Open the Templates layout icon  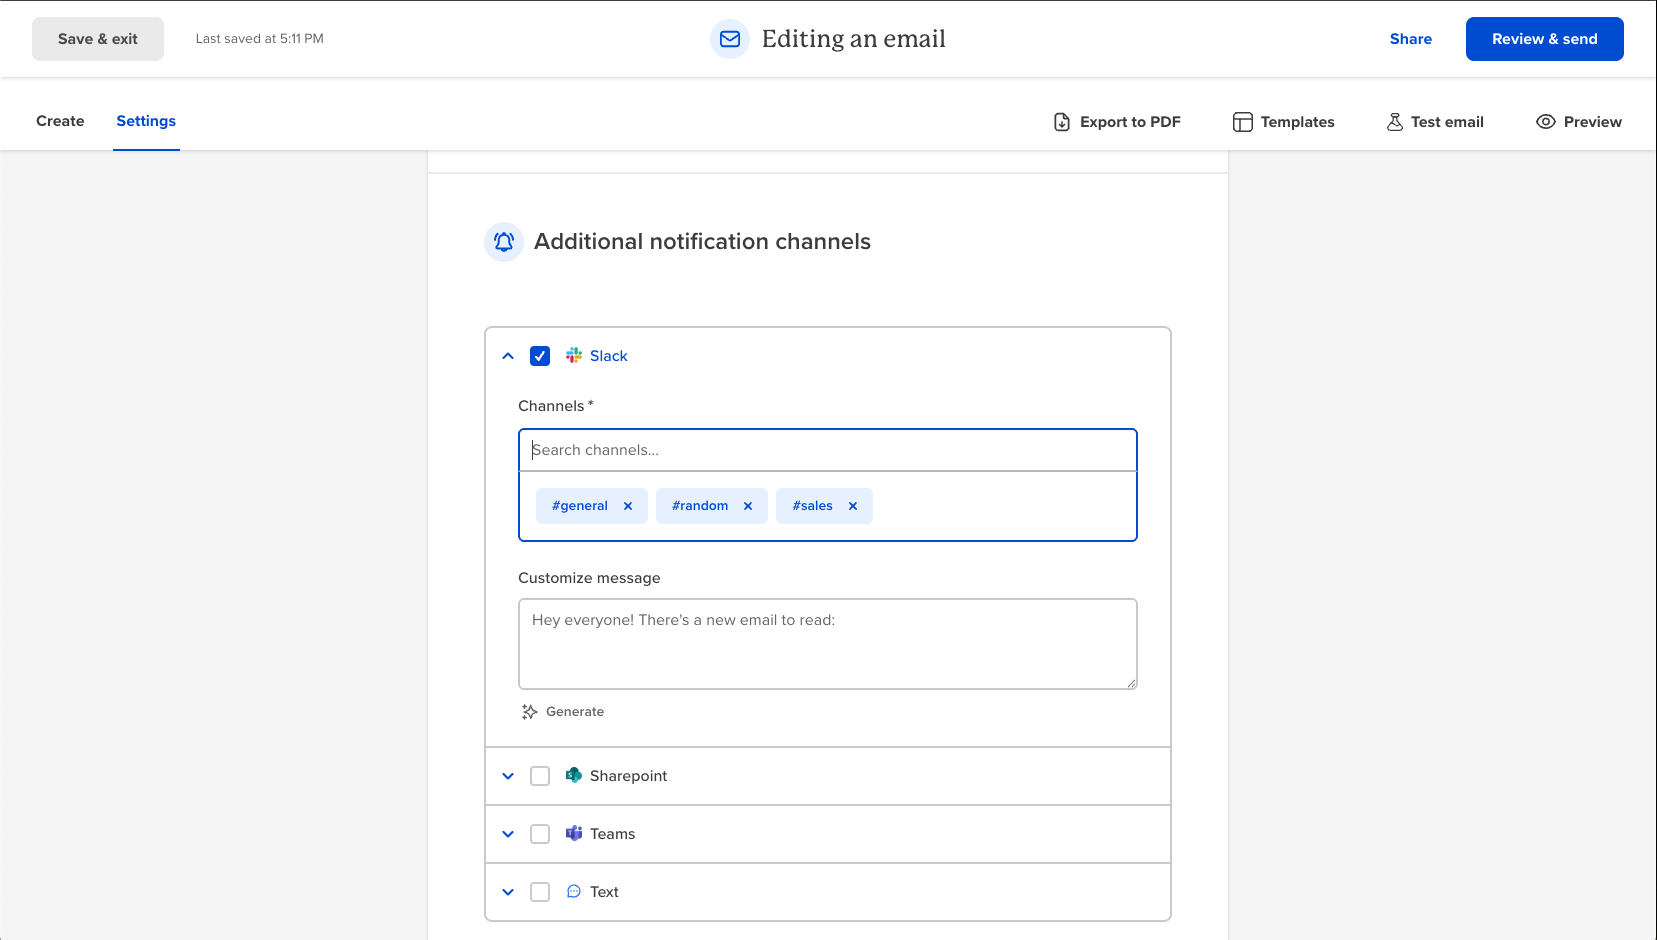pos(1242,122)
